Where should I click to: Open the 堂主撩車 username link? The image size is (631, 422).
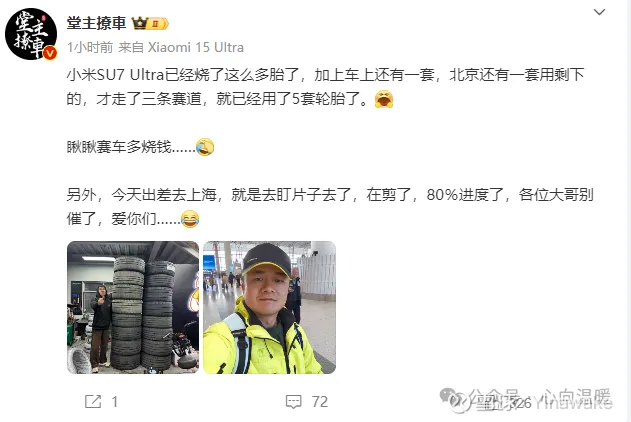click(x=97, y=23)
